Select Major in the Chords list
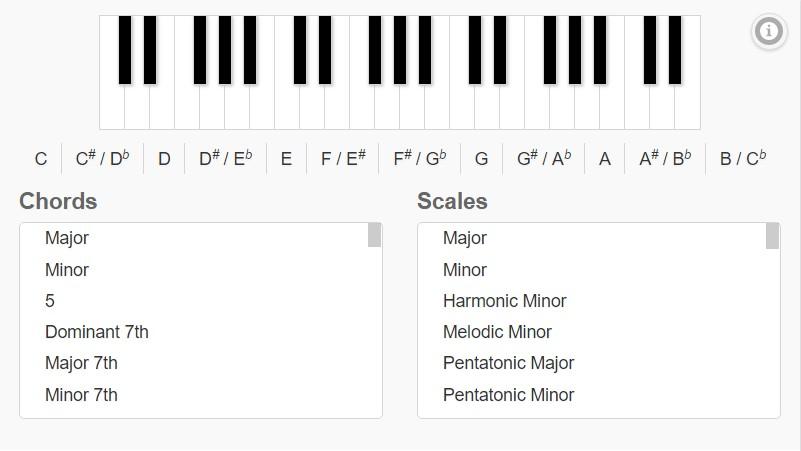This screenshot has width=801, height=451. 67,238
